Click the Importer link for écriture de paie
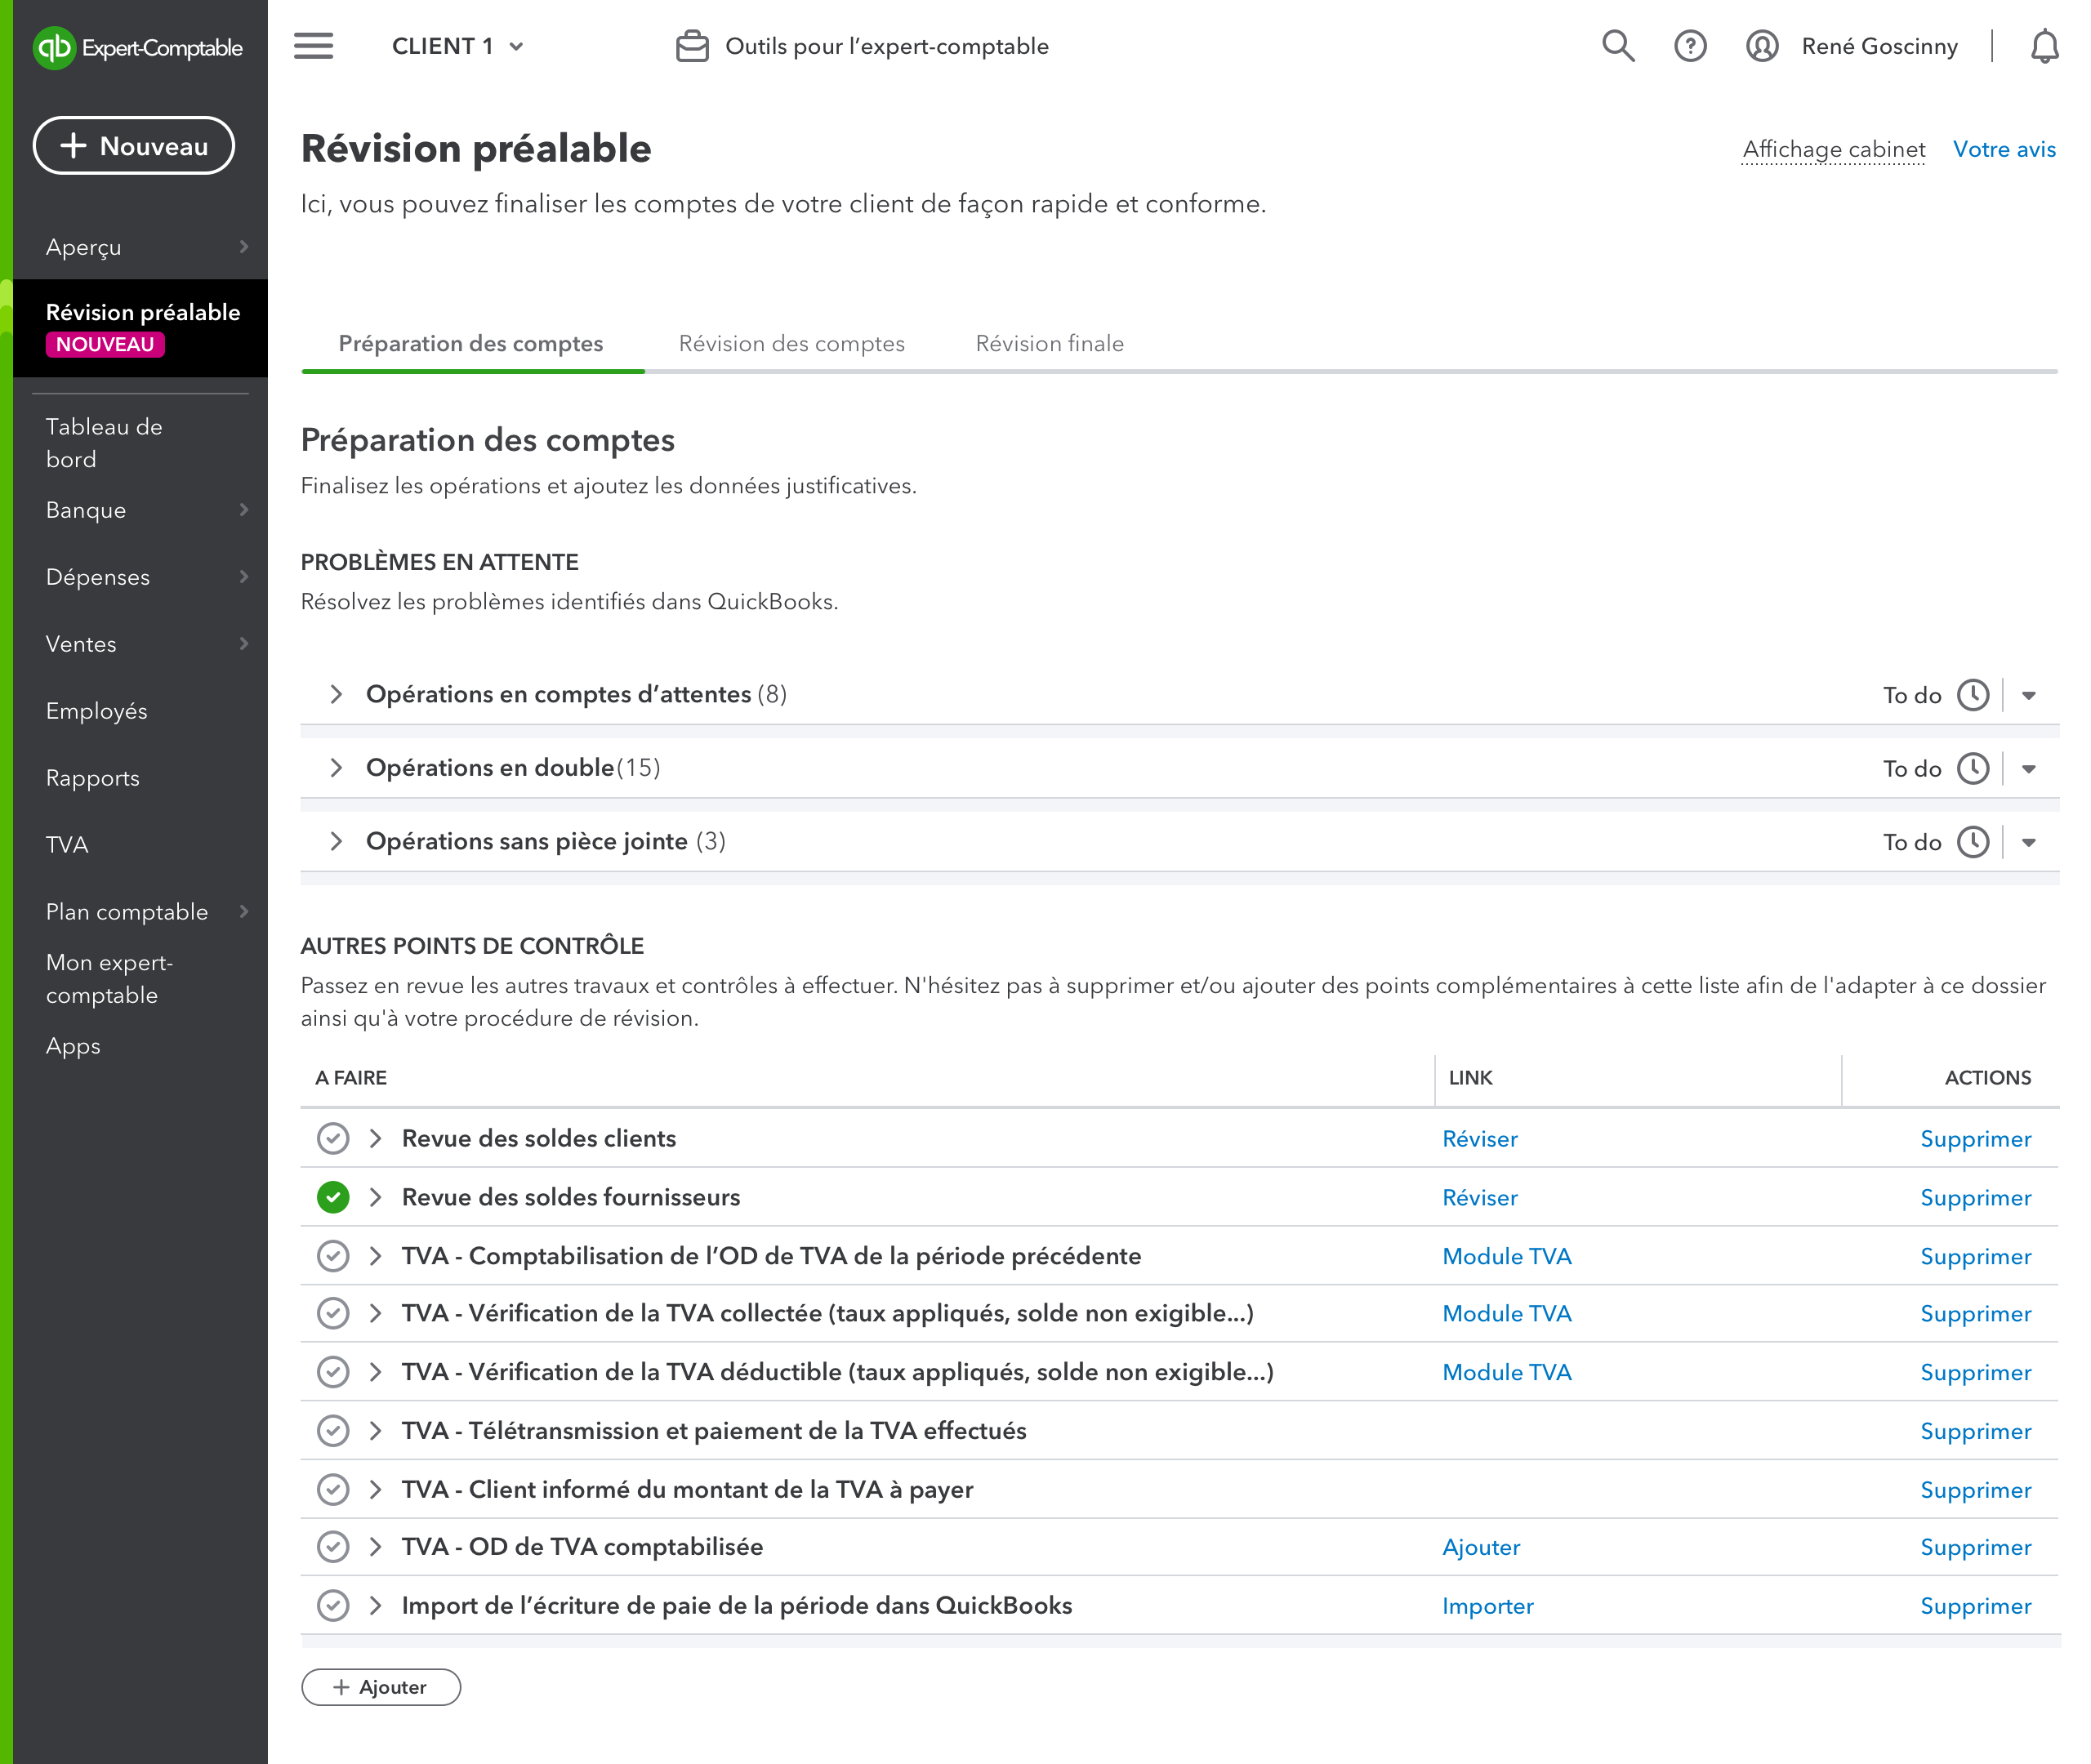This screenshot has height=1764, width=2091. coord(1487,1605)
